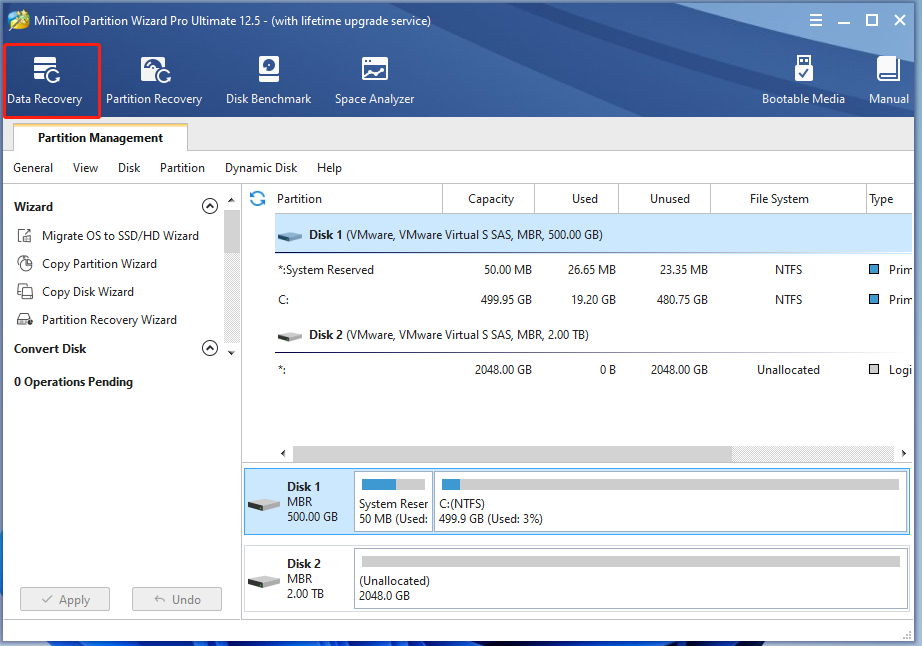Click the Partition column header
This screenshot has height=646, width=922.
358,199
